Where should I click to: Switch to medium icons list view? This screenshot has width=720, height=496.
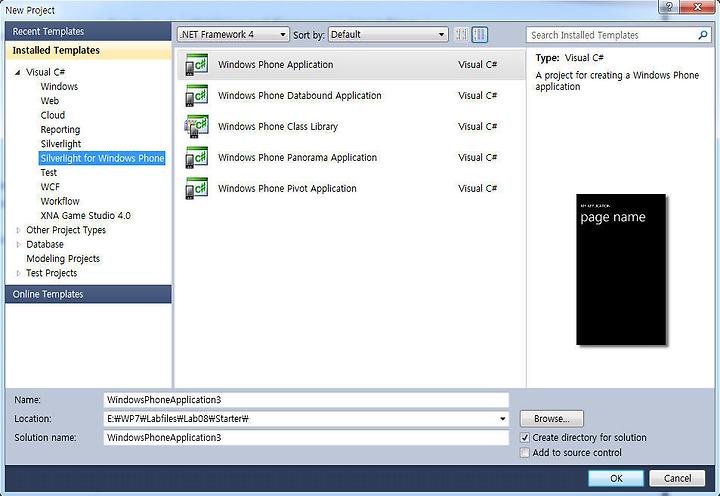[x=479, y=34]
